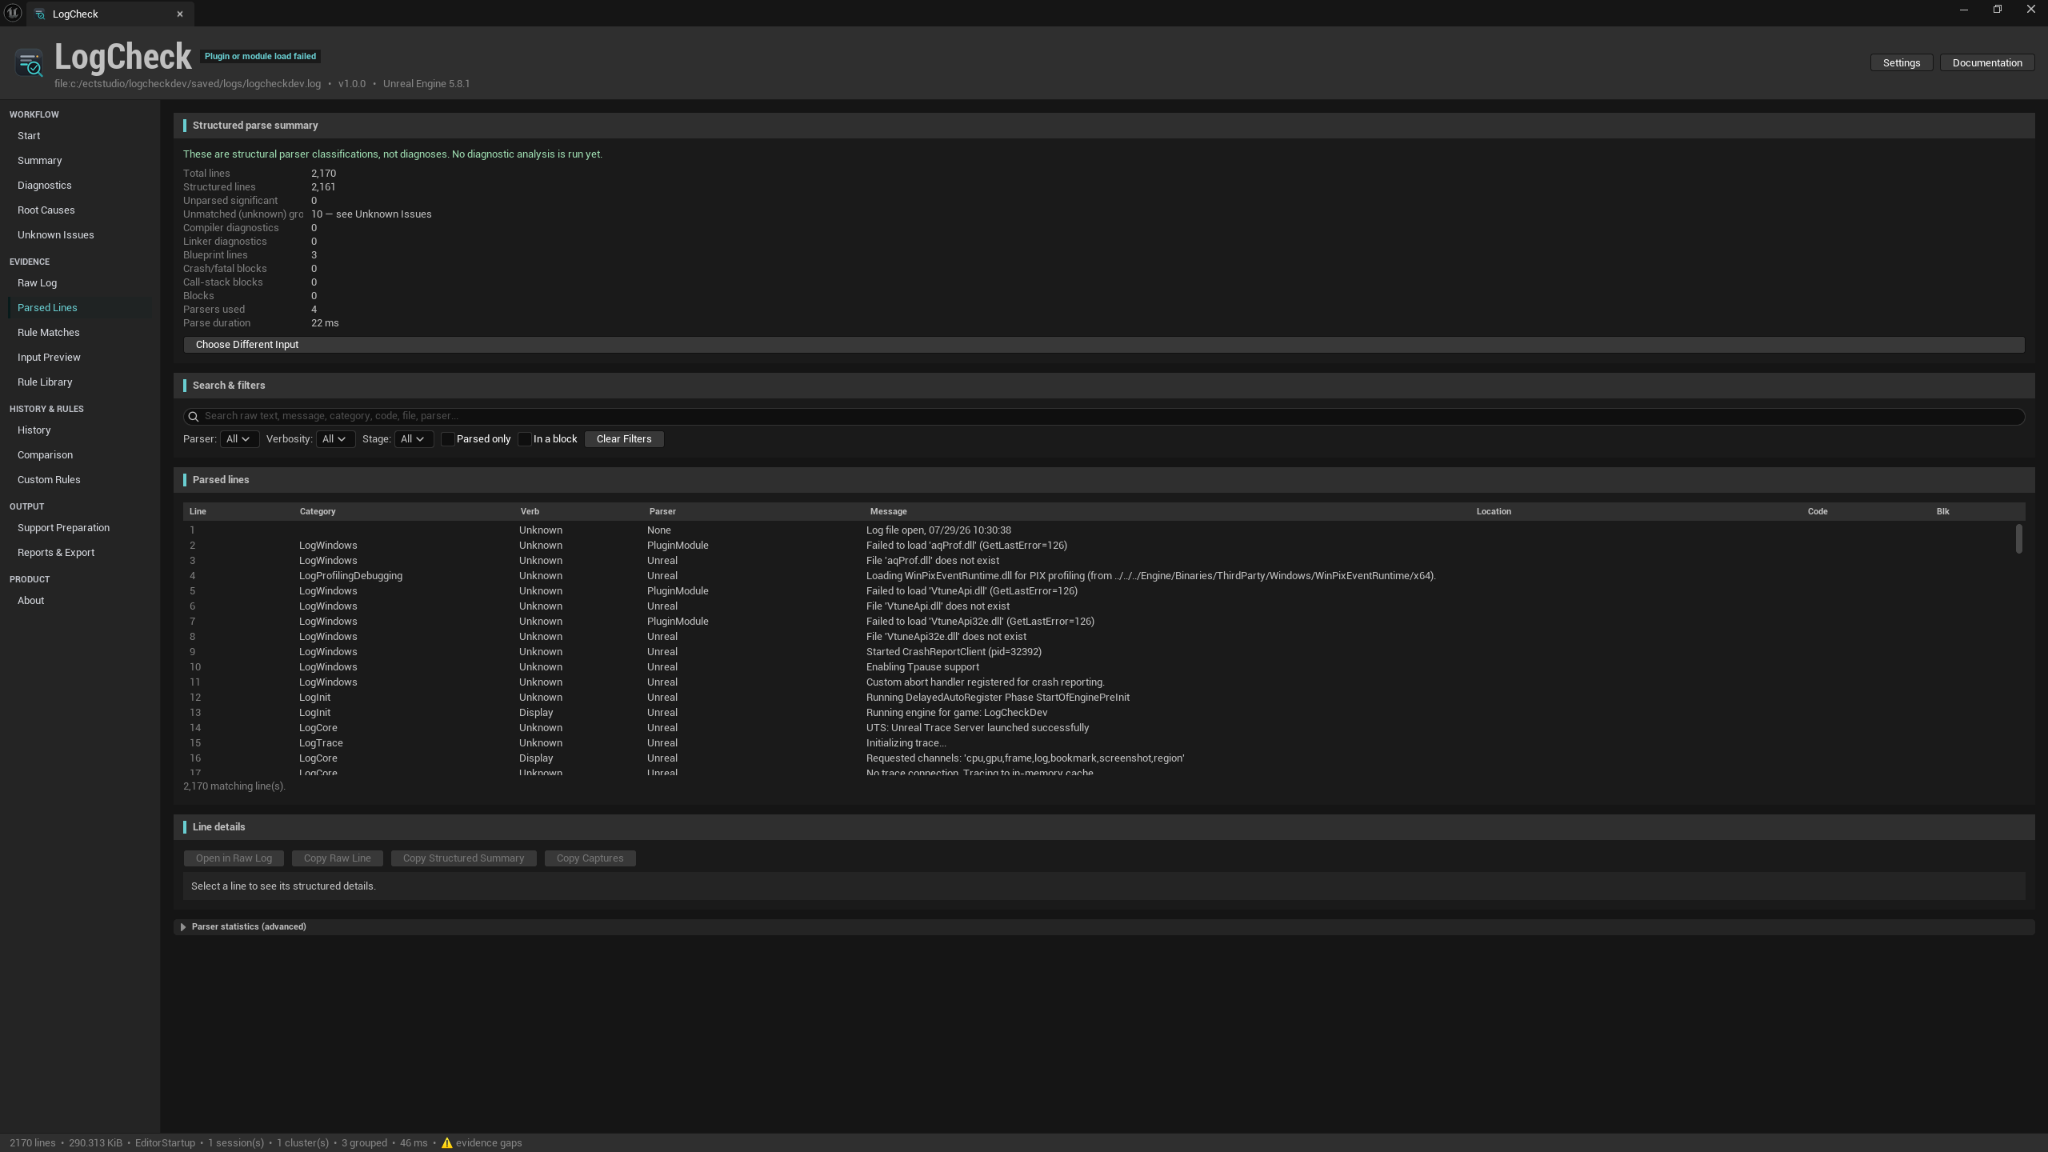Click the Copy Raw Line button
The image size is (2048, 1152).
[337, 859]
